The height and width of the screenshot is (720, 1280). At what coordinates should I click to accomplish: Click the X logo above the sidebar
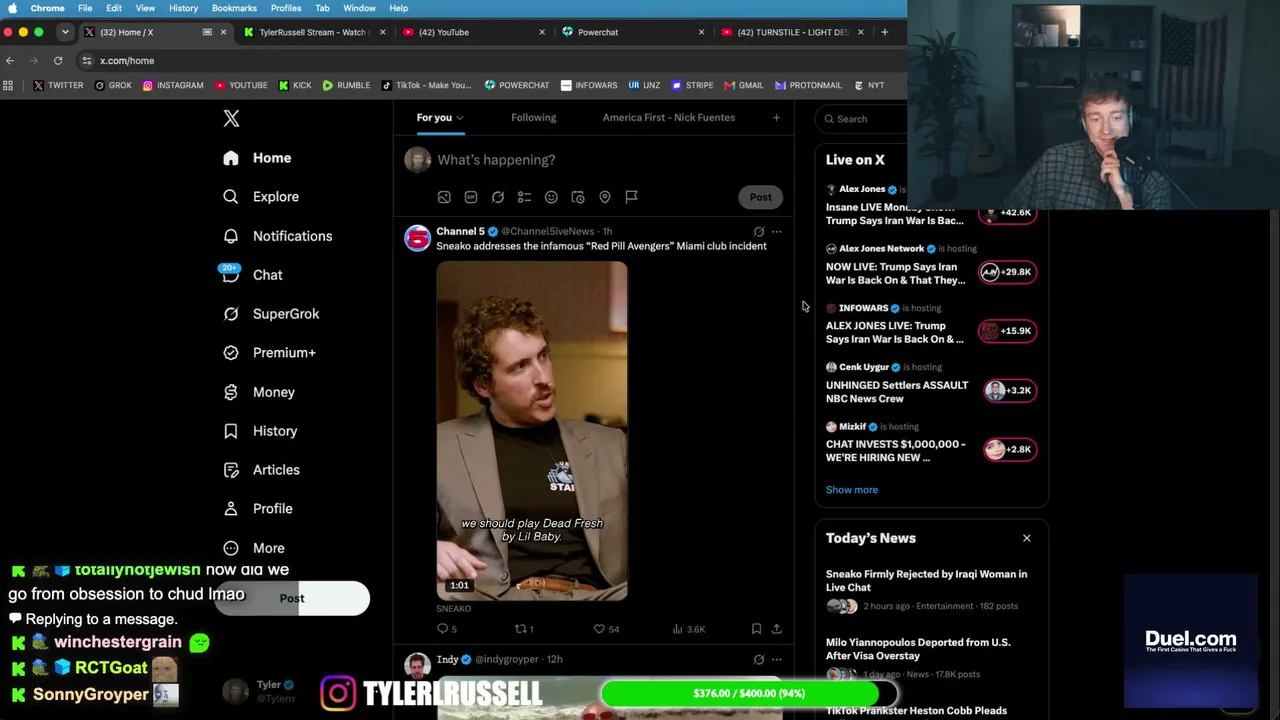[x=231, y=118]
